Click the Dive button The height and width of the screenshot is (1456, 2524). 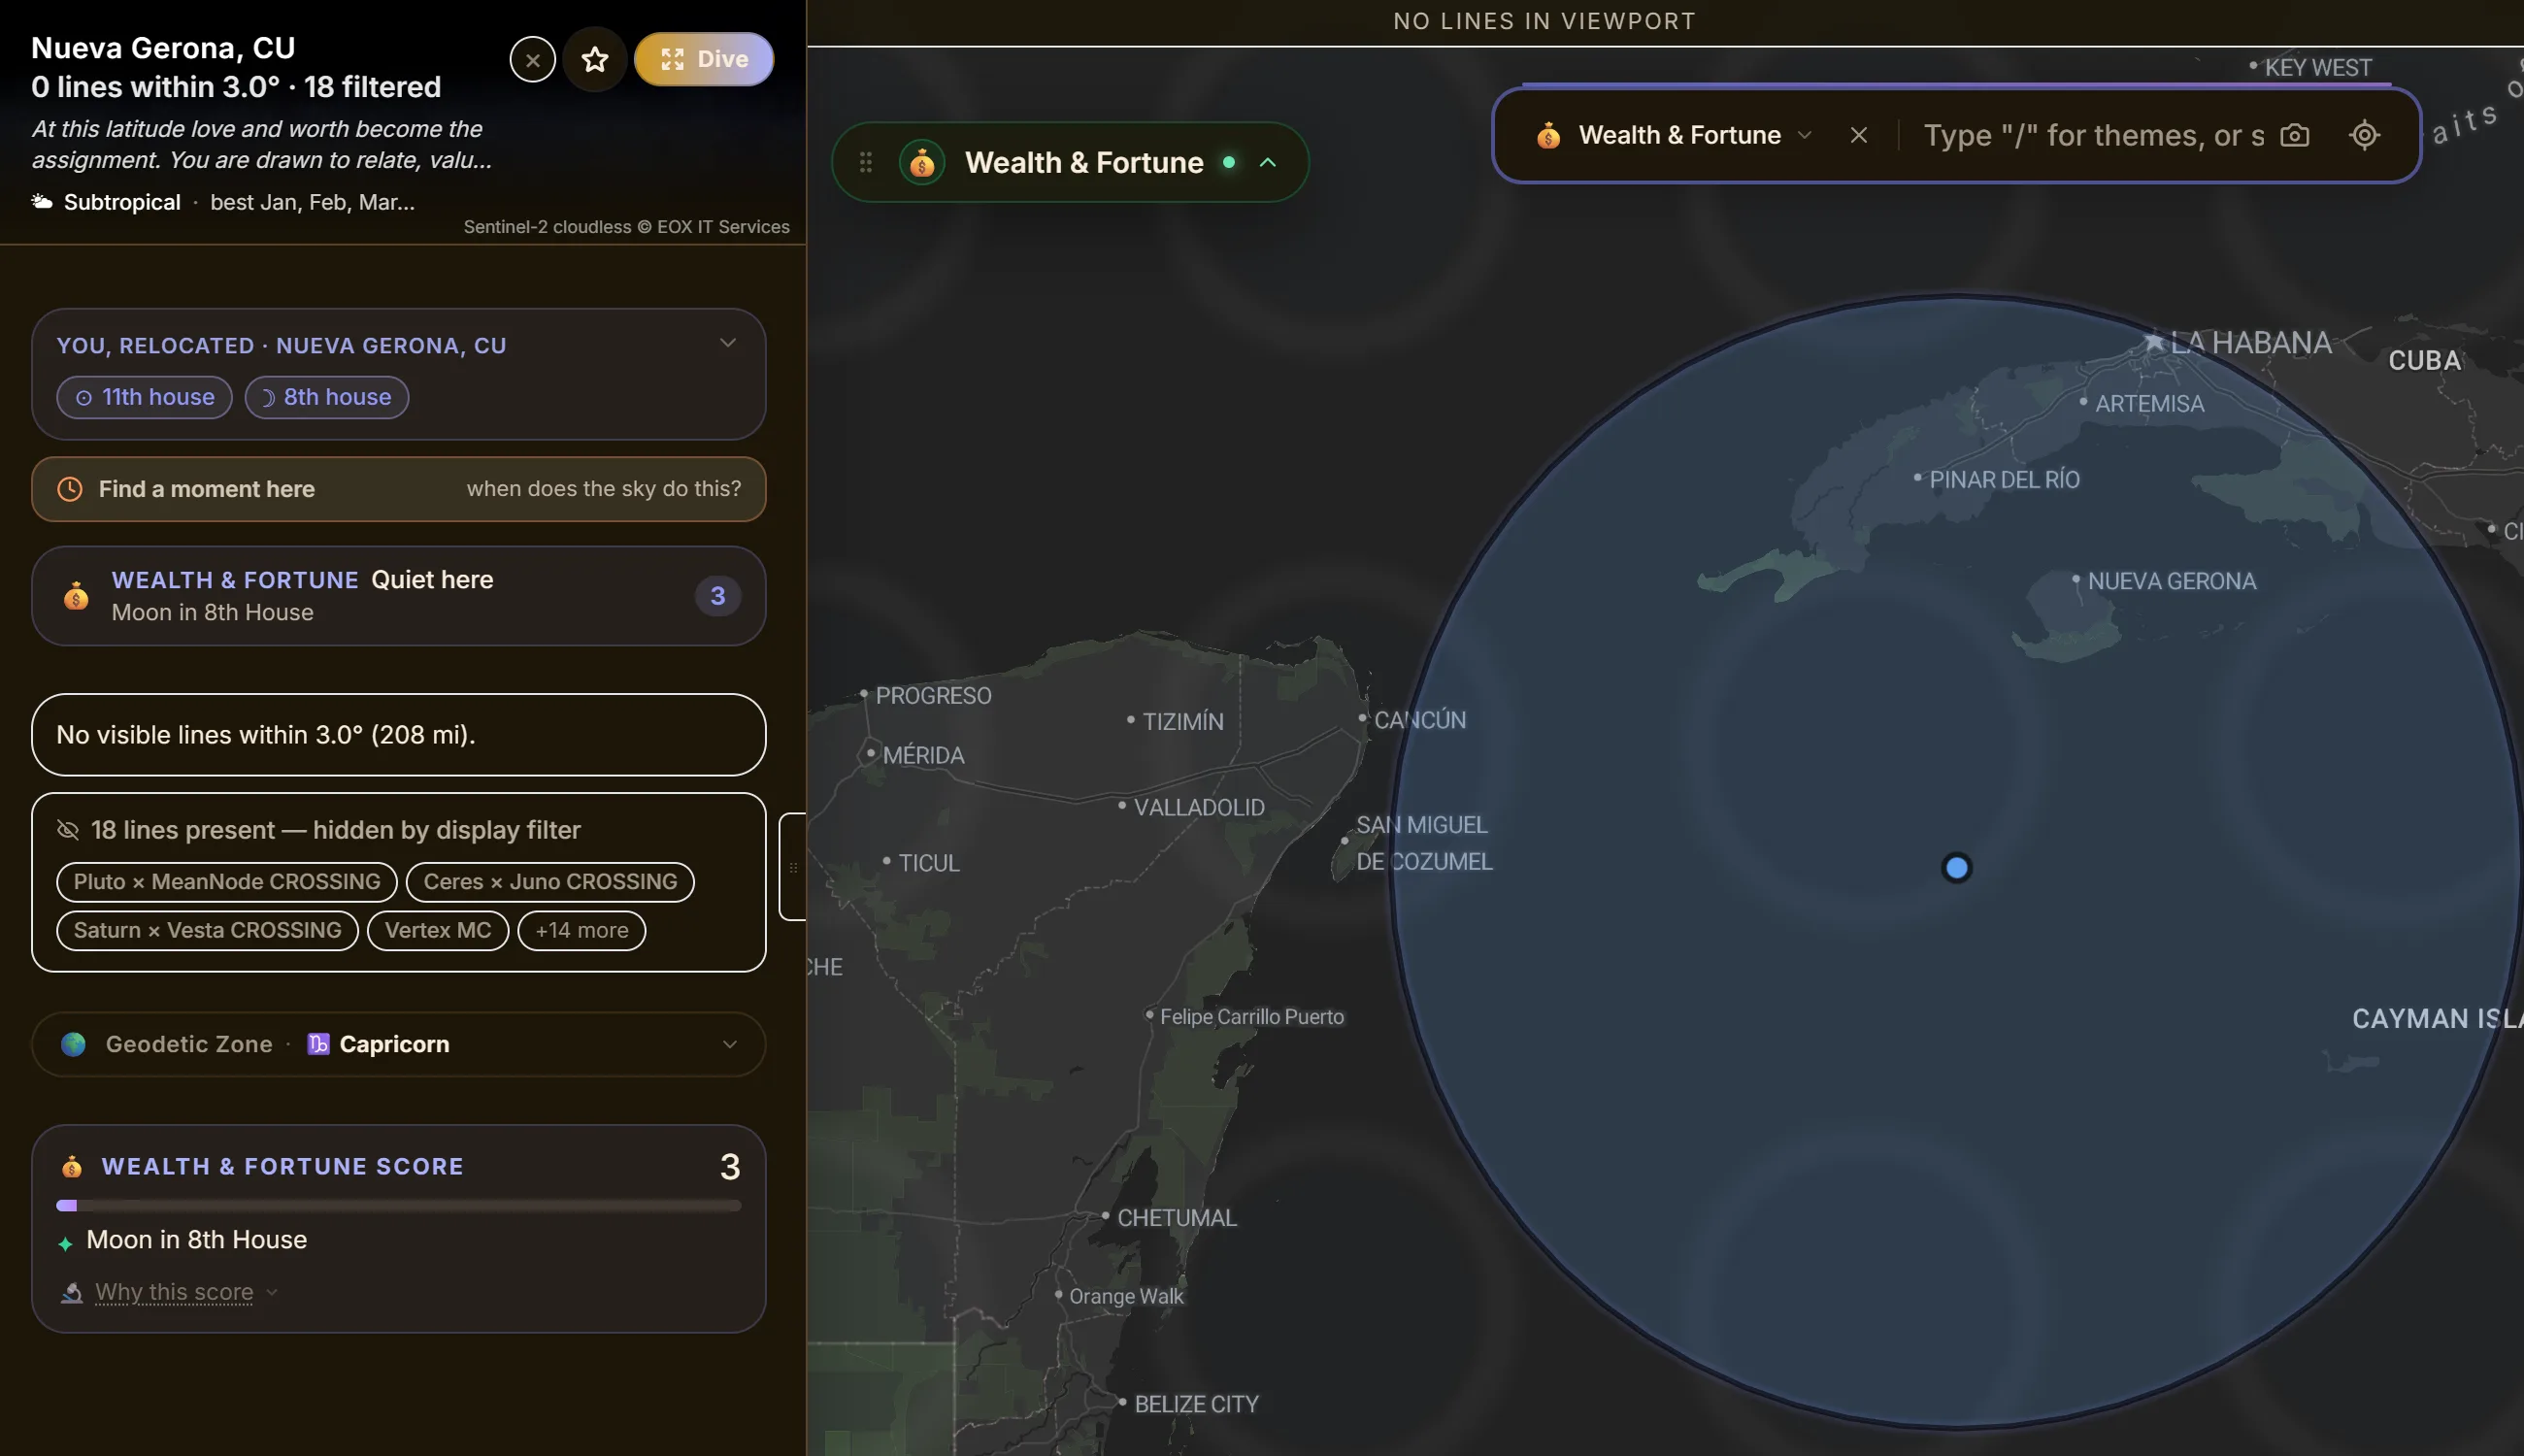[x=704, y=59]
